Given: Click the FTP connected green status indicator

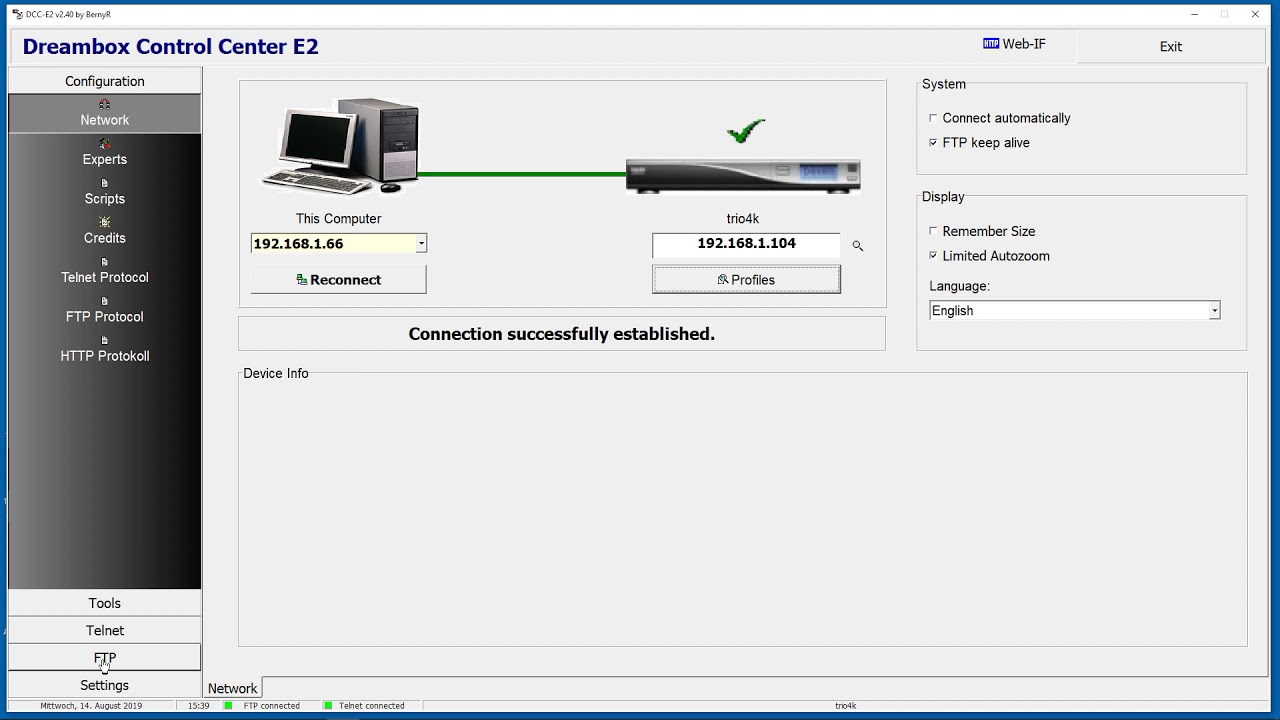Looking at the screenshot, I should coord(228,706).
